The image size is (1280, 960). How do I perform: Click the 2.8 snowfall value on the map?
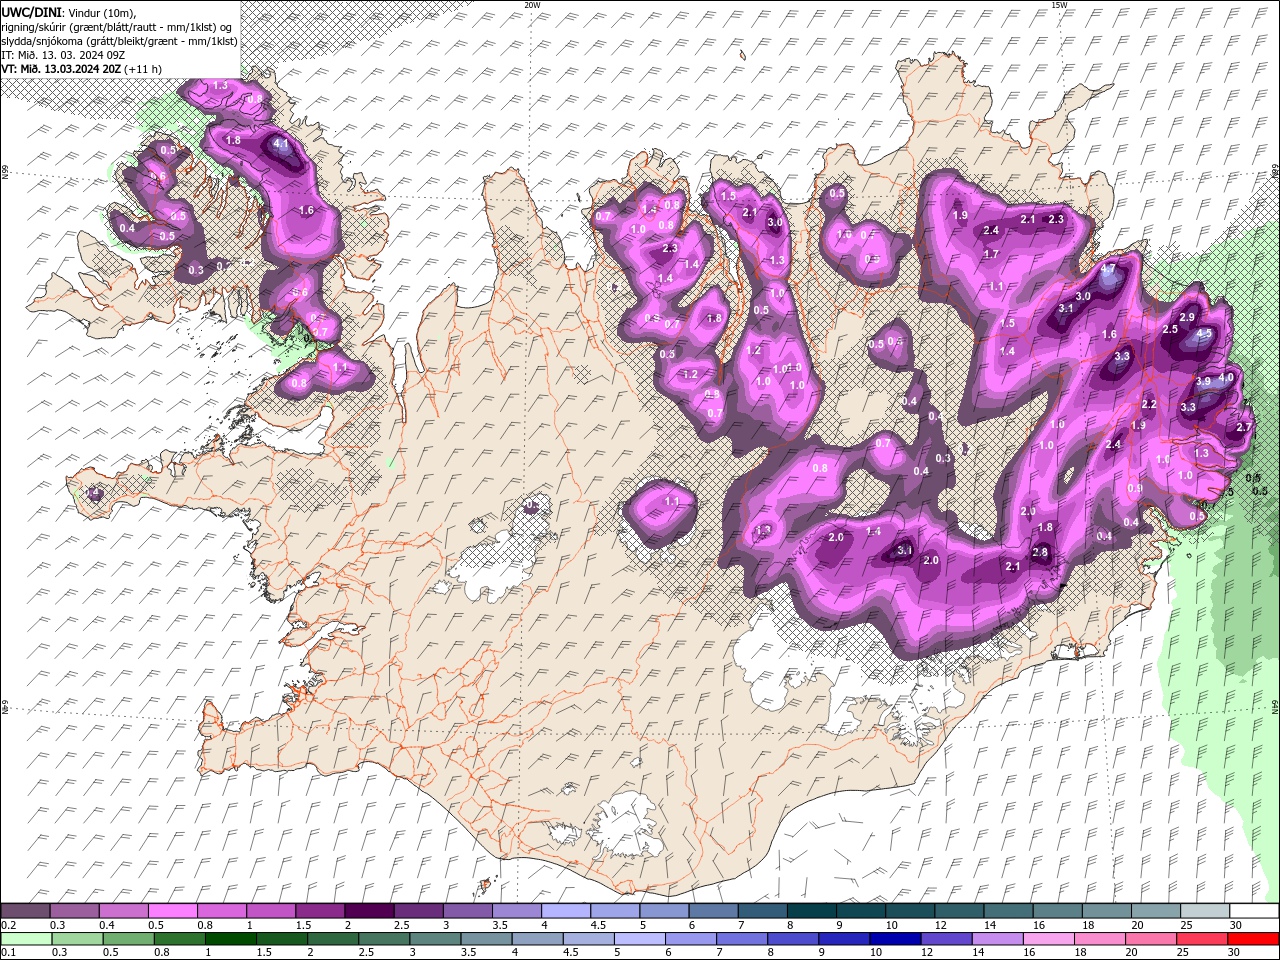click(x=1040, y=553)
